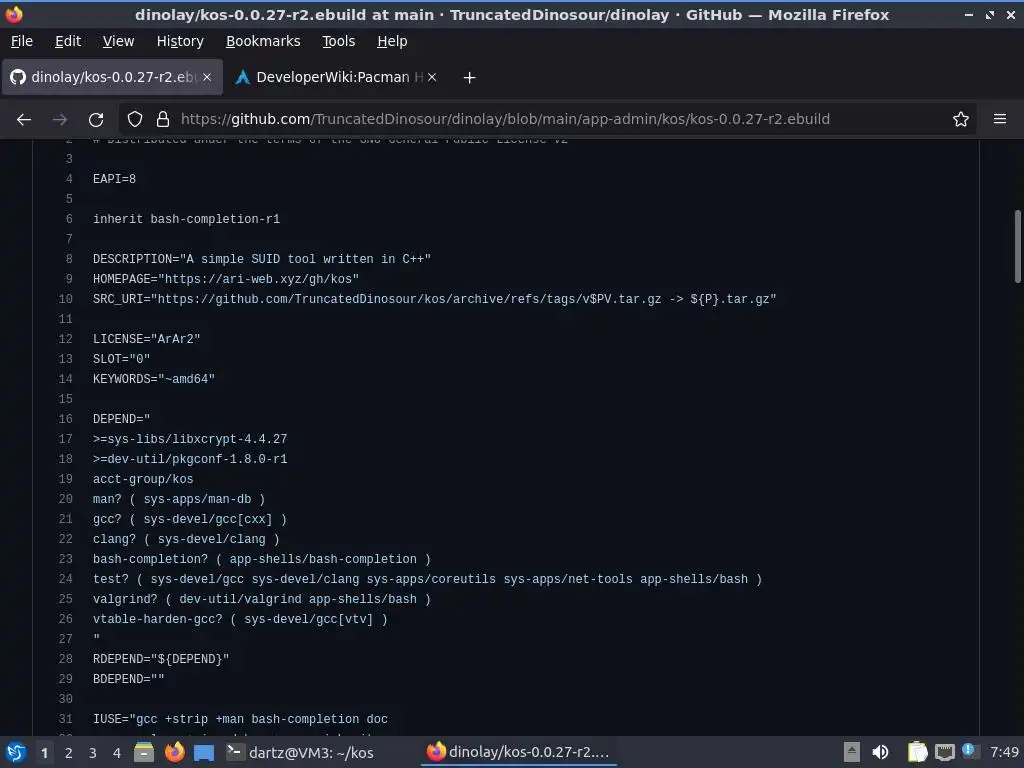Close the dinolay/kos-0.0.27-r2 tab
Image resolution: width=1024 pixels, height=768 pixels.
click(207, 77)
